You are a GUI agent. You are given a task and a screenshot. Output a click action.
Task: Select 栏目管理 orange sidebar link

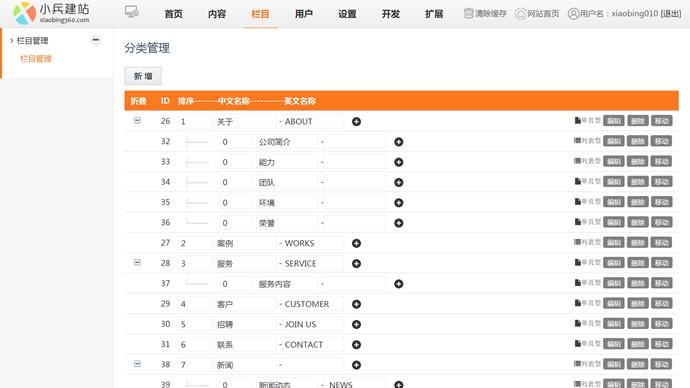36,59
